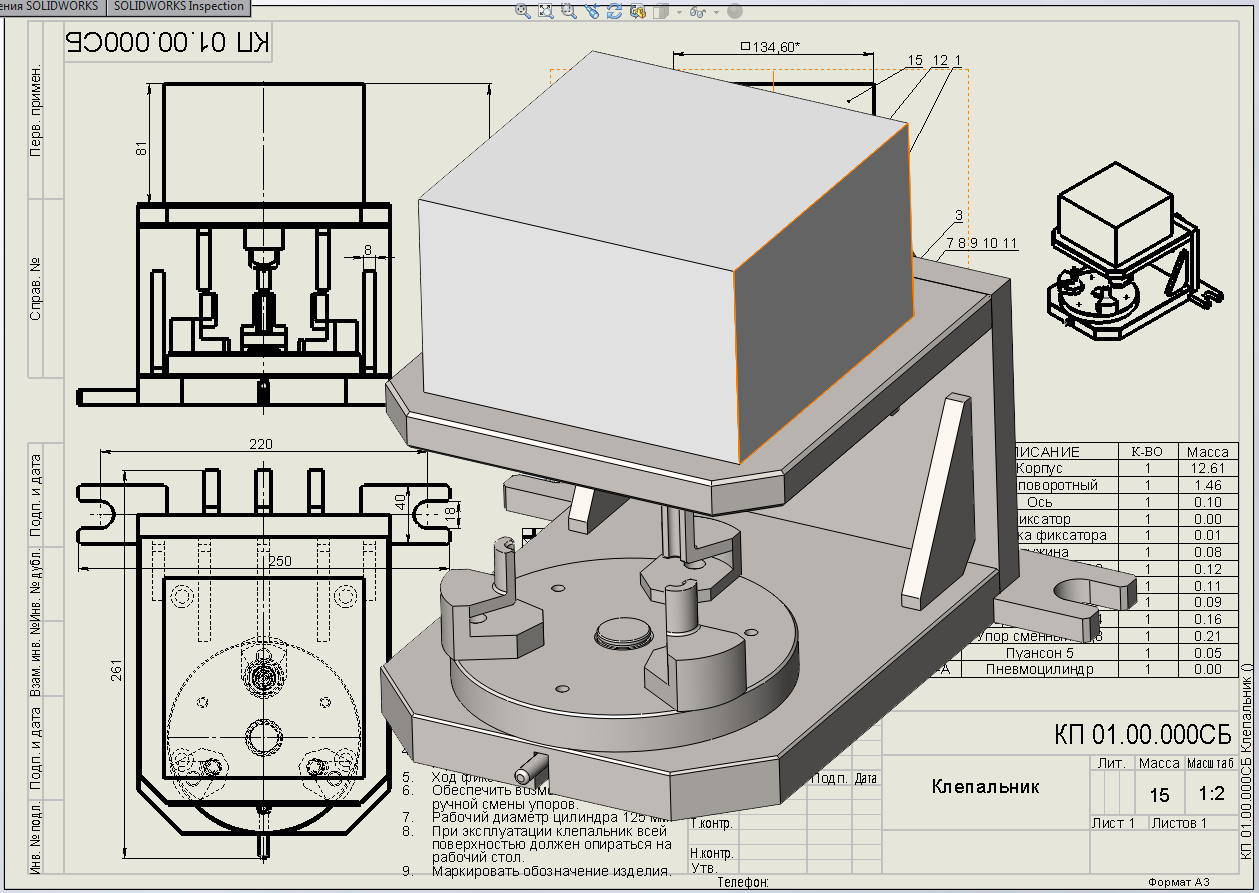The width and height of the screenshot is (1259, 893).
Task: Click the Телефон: label at bottom
Action: coord(744,881)
